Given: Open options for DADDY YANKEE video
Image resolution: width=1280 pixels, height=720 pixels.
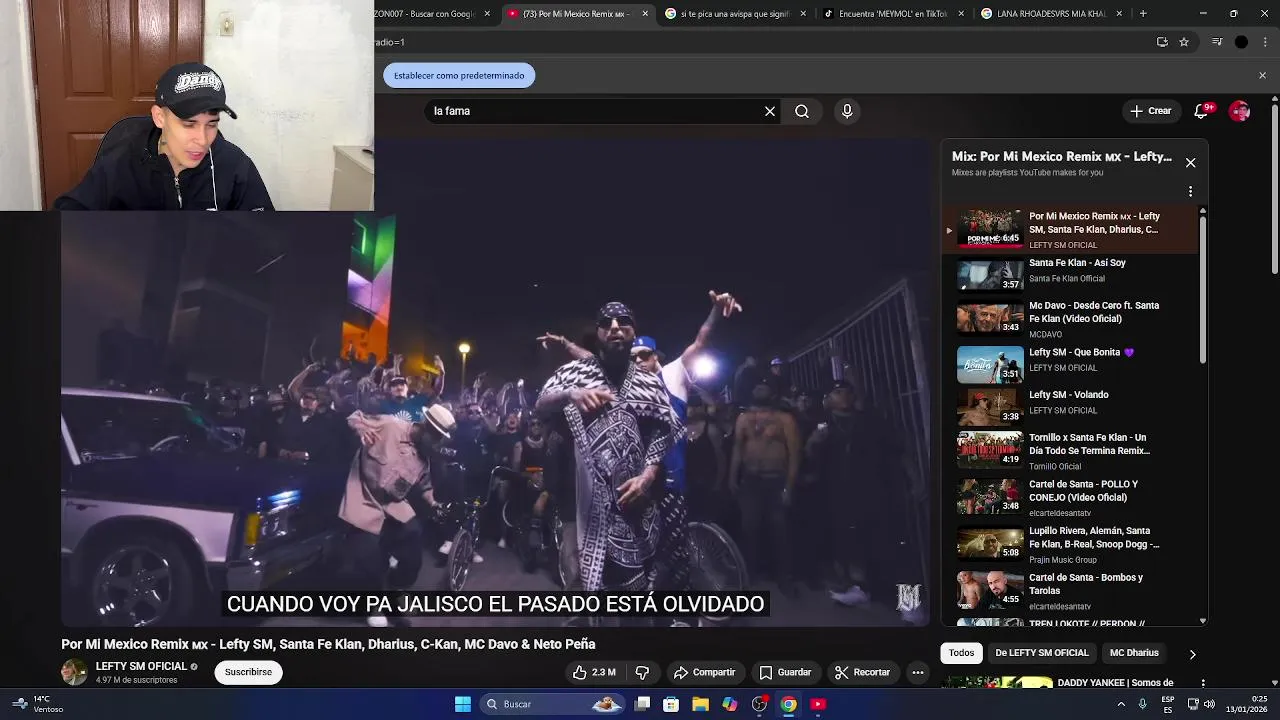Looking at the screenshot, I should tap(1203, 683).
